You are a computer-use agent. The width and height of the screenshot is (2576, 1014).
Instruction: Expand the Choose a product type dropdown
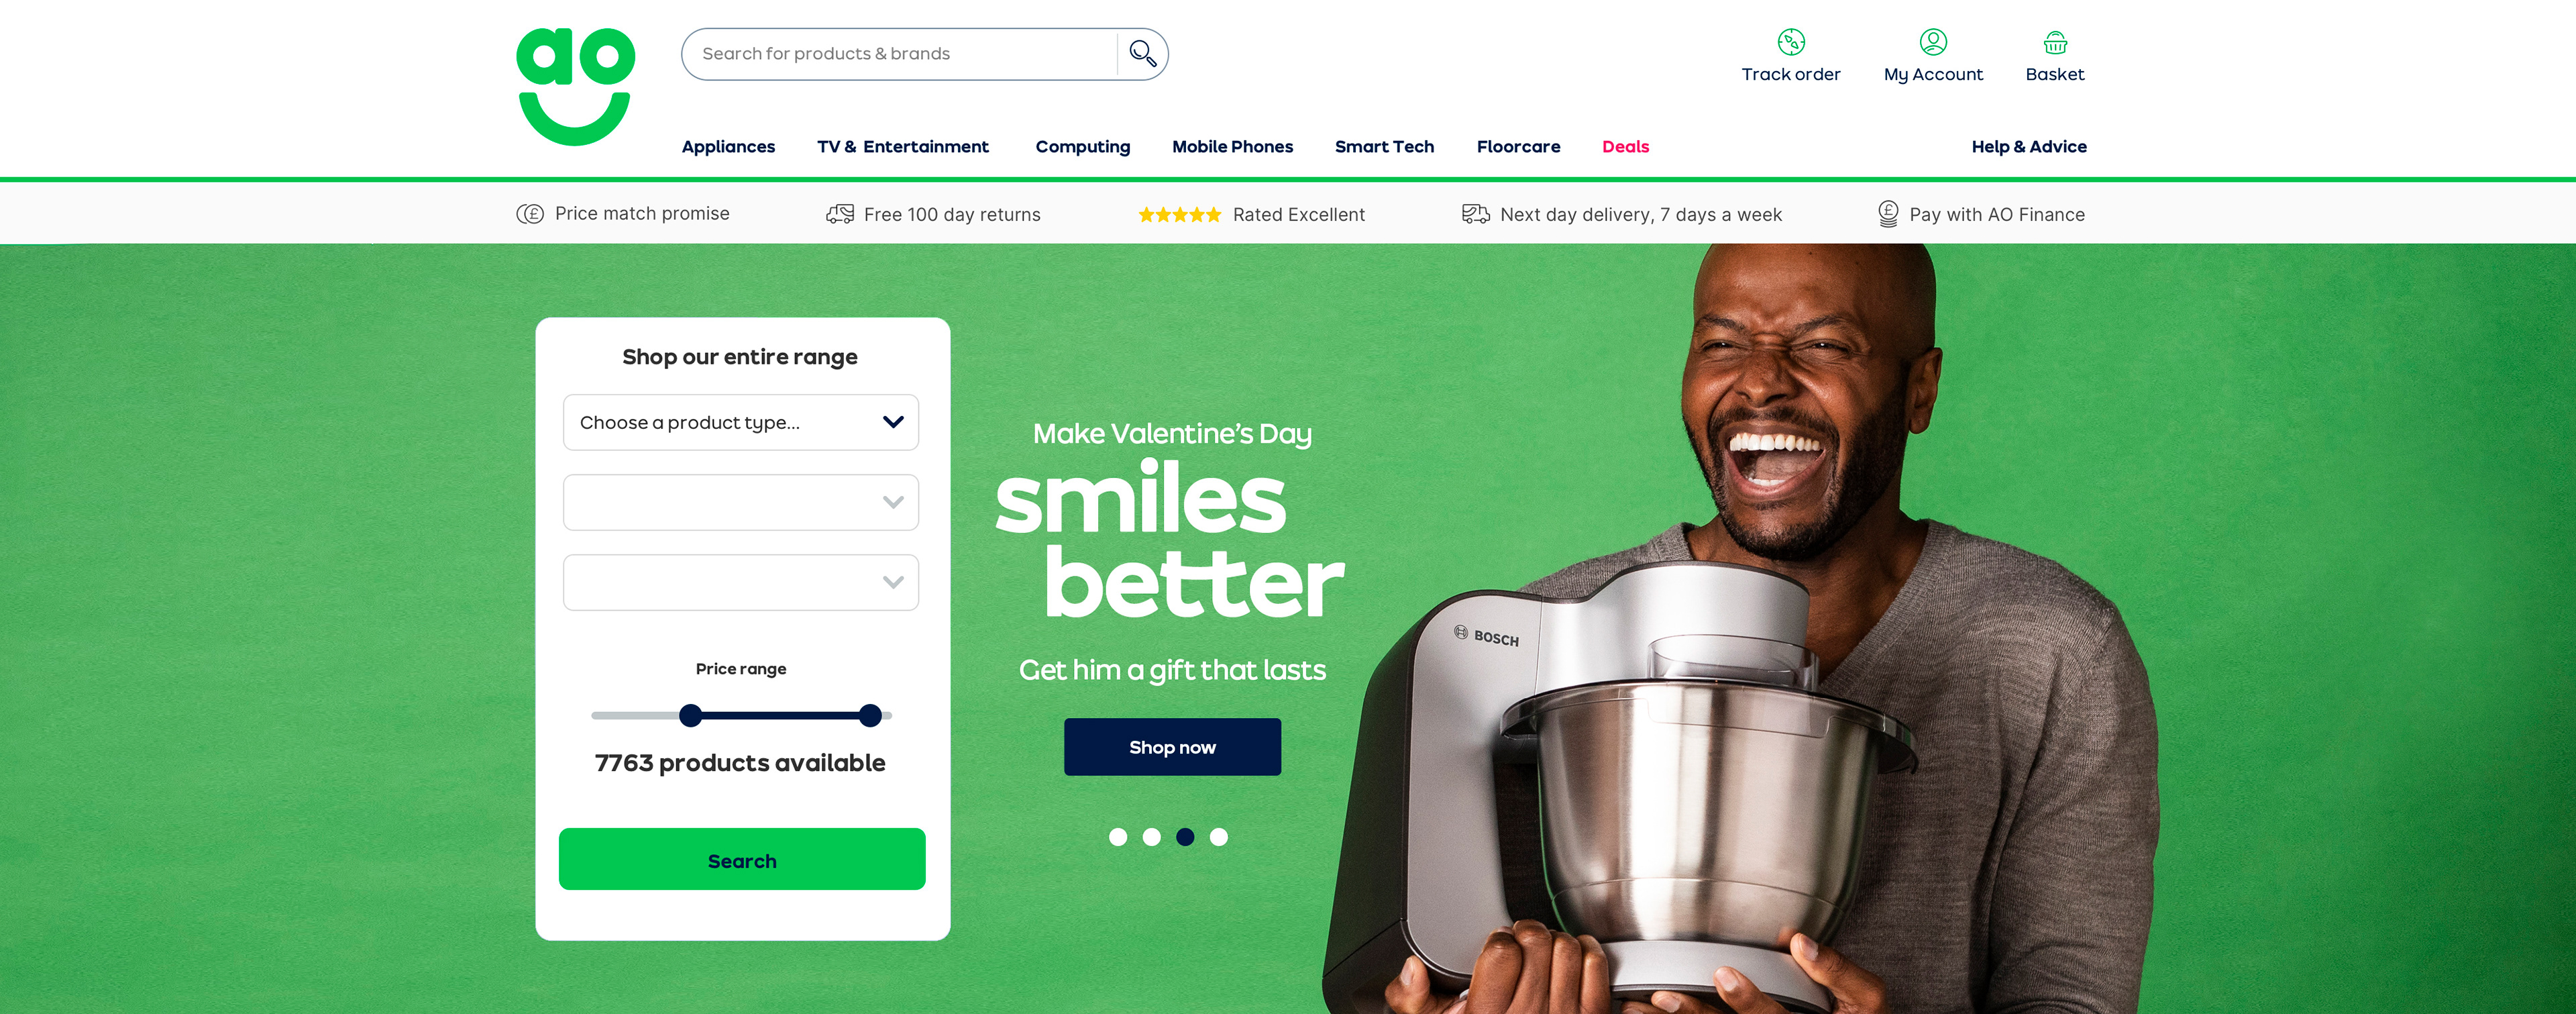740,422
